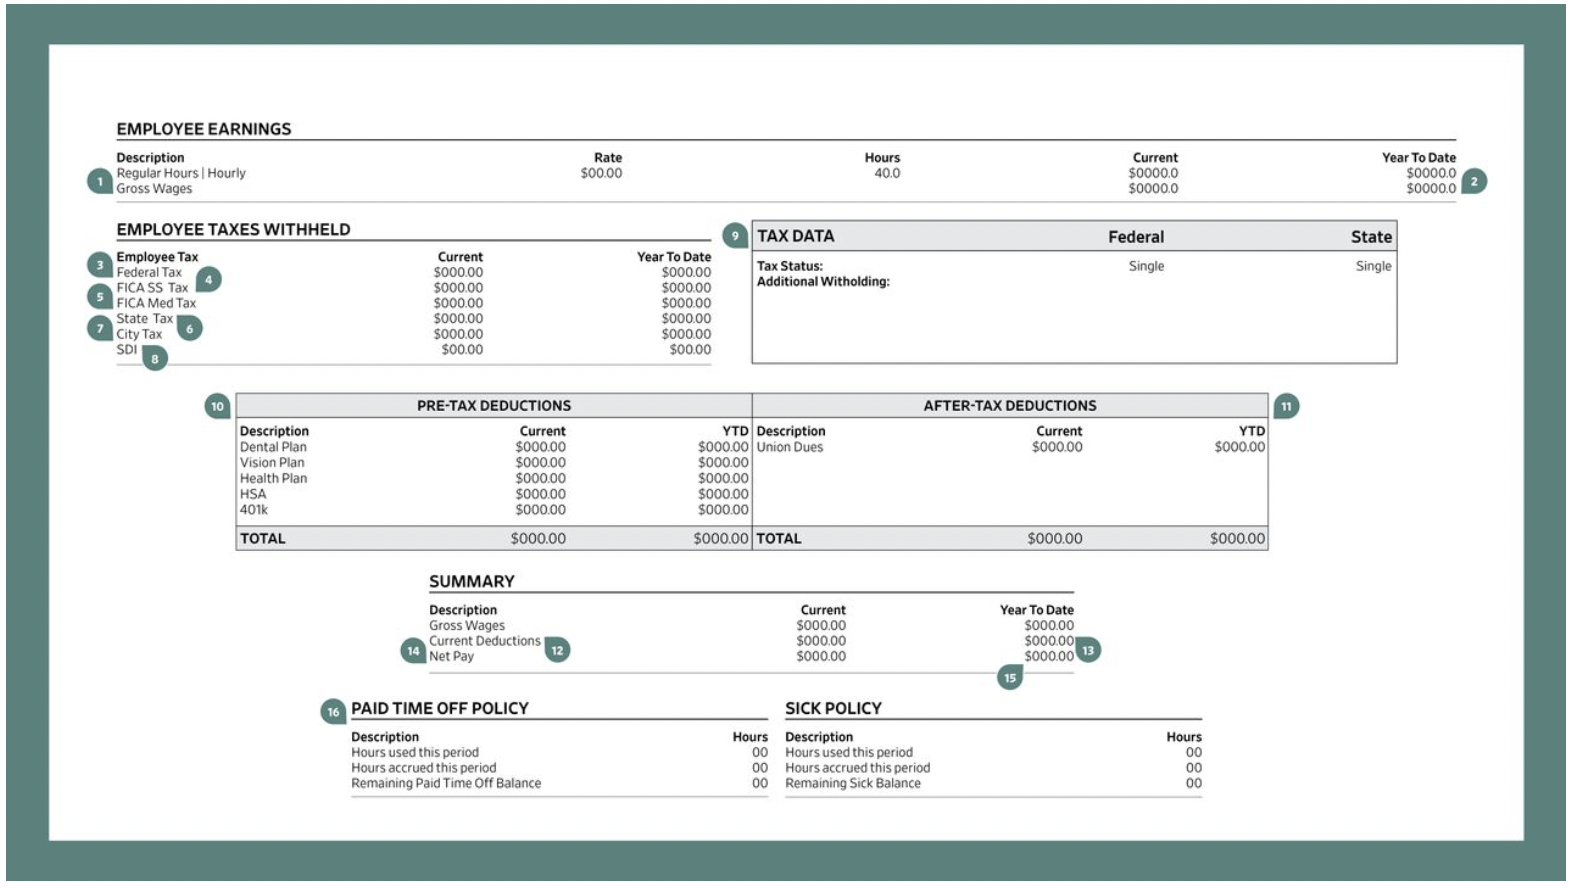Click marker 8 beside SDI

[x=154, y=358]
